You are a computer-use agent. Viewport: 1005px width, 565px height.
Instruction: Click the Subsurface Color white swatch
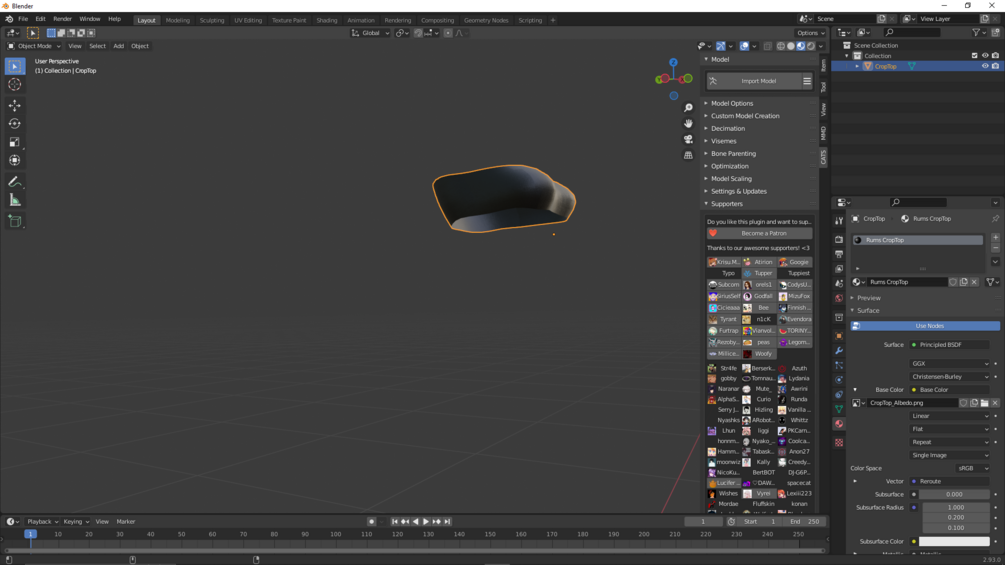point(954,541)
